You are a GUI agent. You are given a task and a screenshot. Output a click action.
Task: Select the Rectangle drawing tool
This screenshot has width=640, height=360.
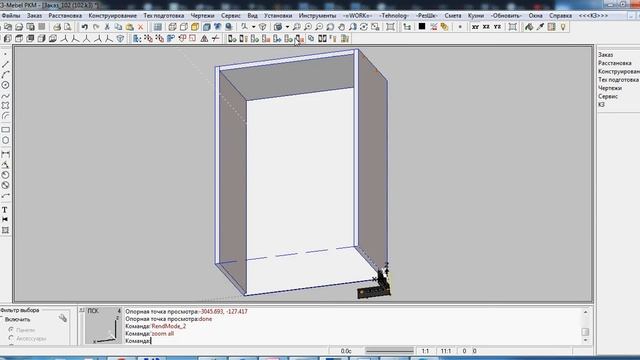click(5, 130)
